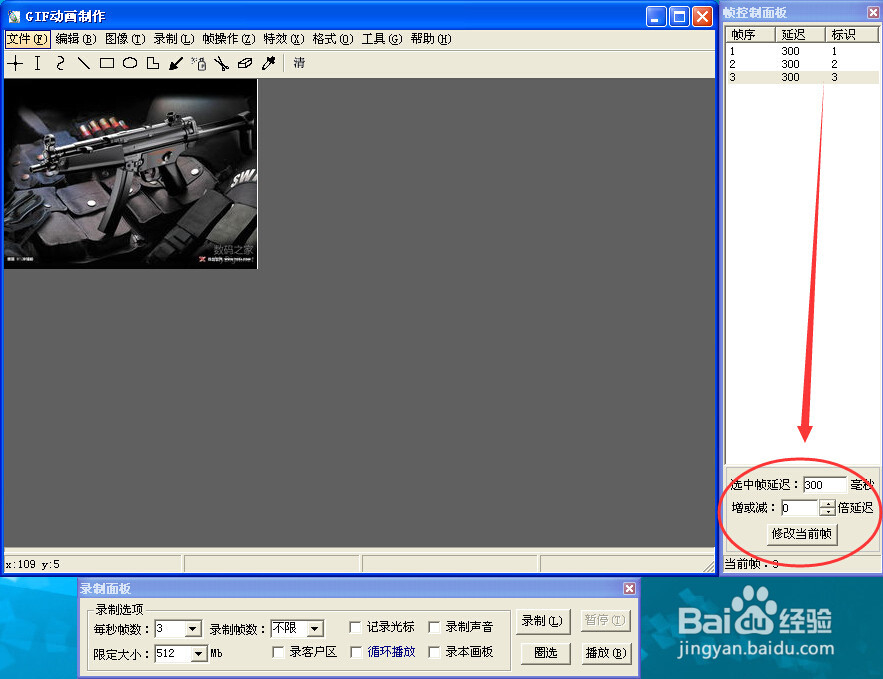Screen dimensions: 883x679
Task: Expand the 限定大小 dropdown
Action: pos(199,654)
